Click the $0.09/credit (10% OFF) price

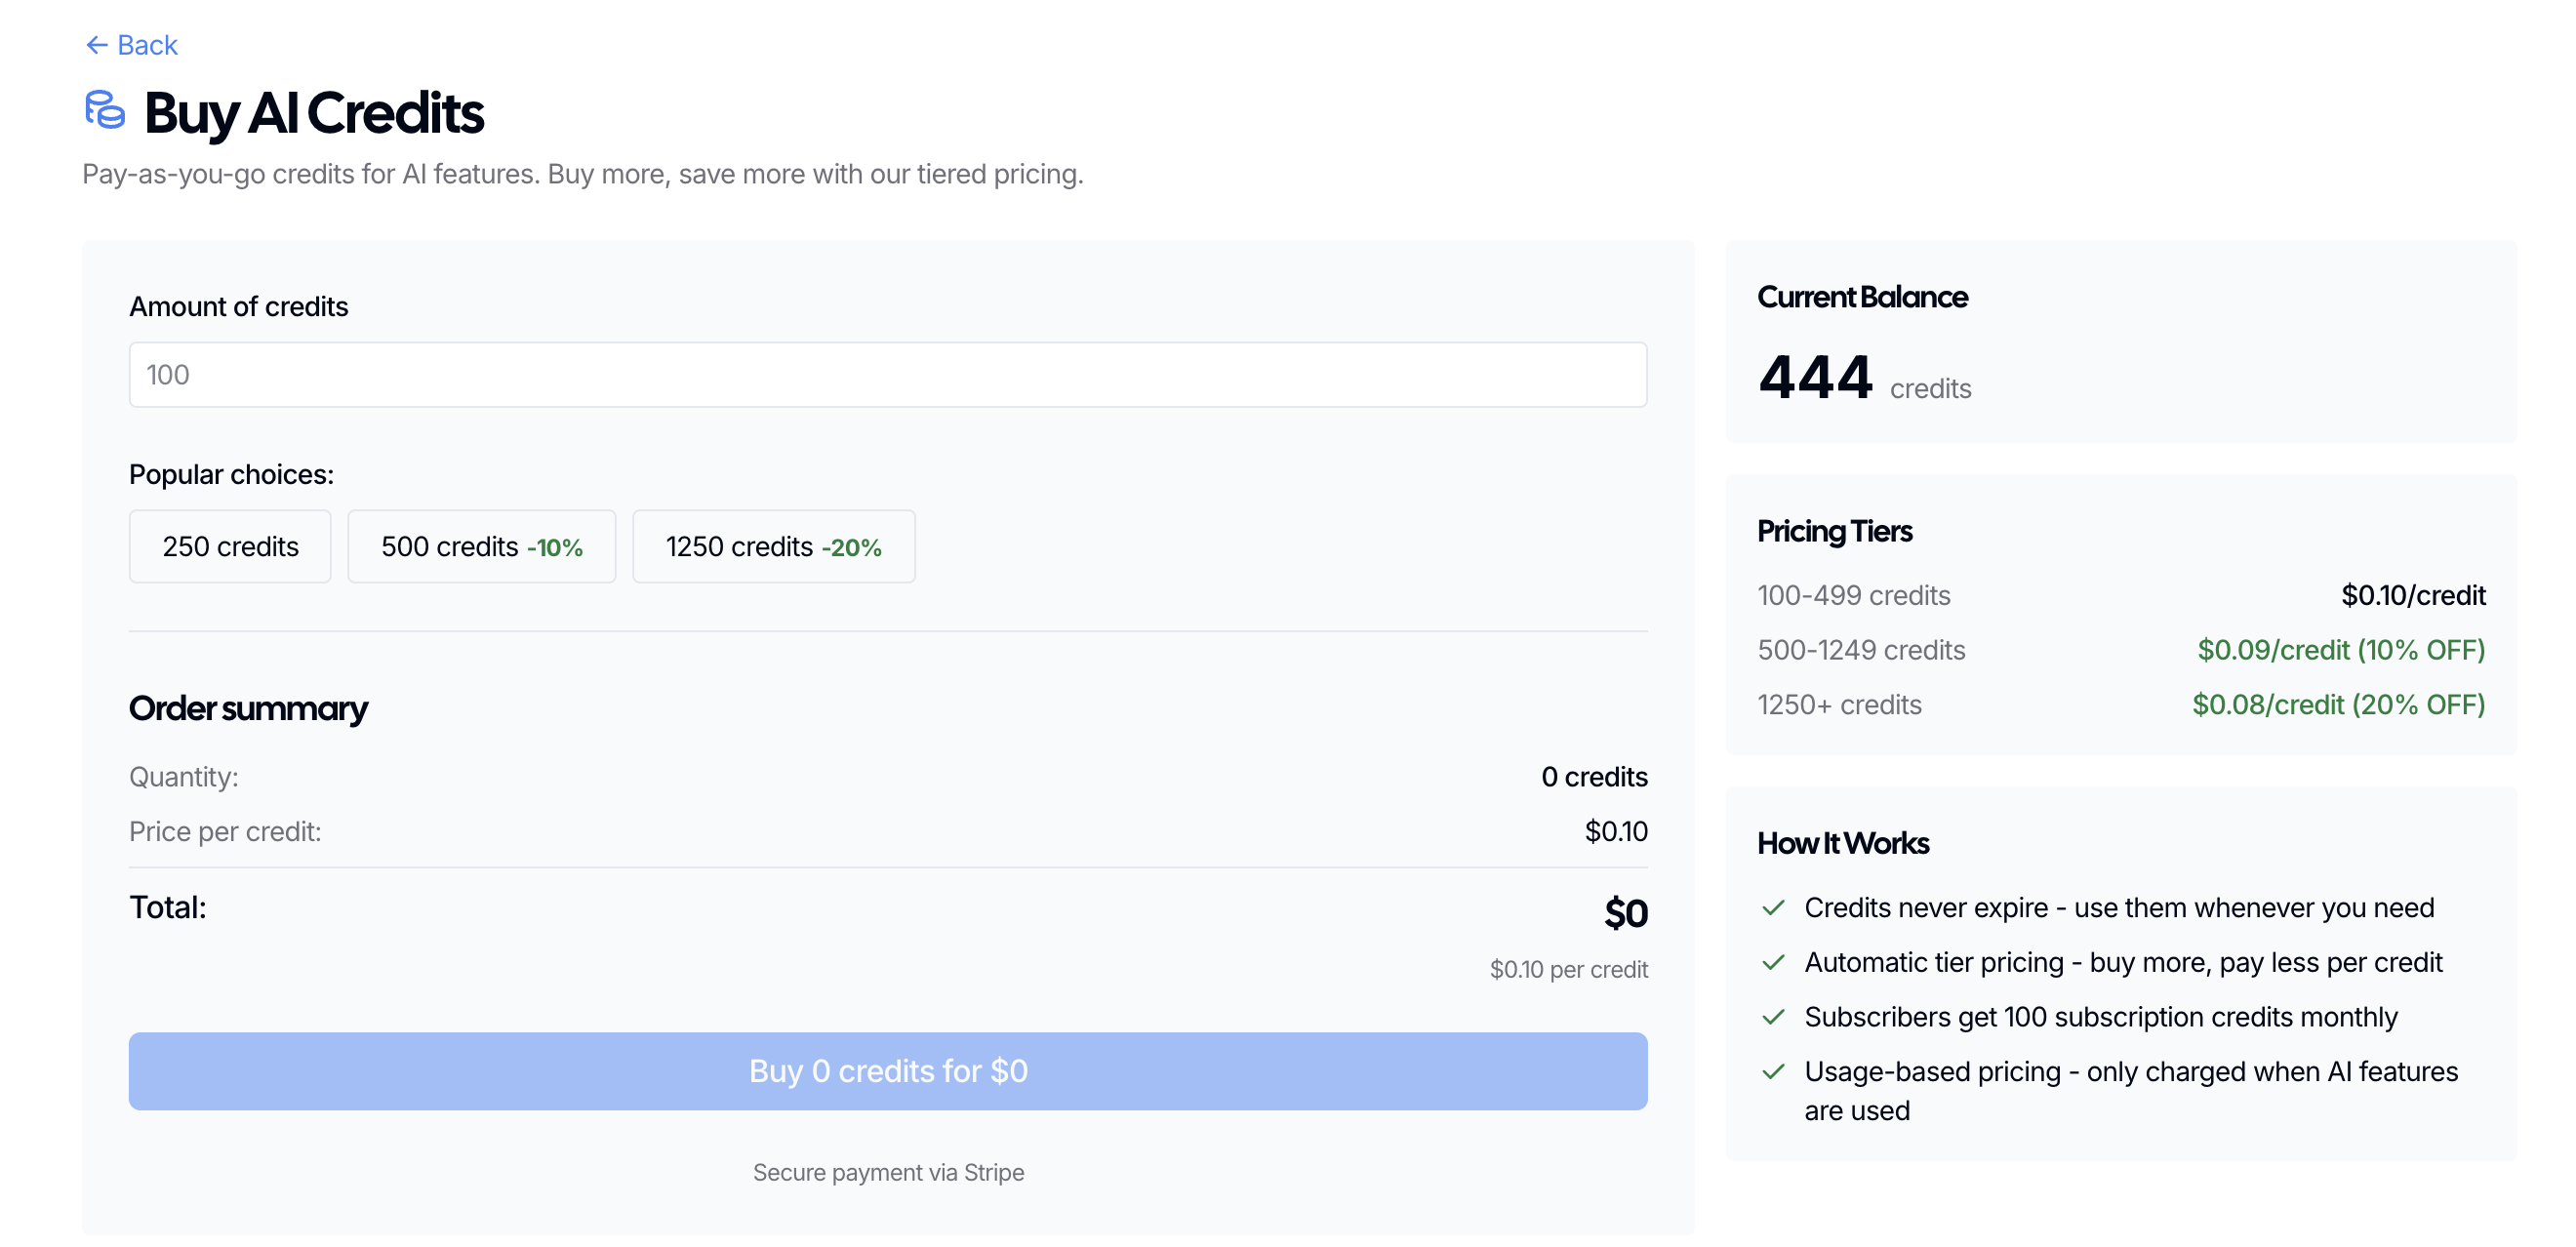point(2340,651)
